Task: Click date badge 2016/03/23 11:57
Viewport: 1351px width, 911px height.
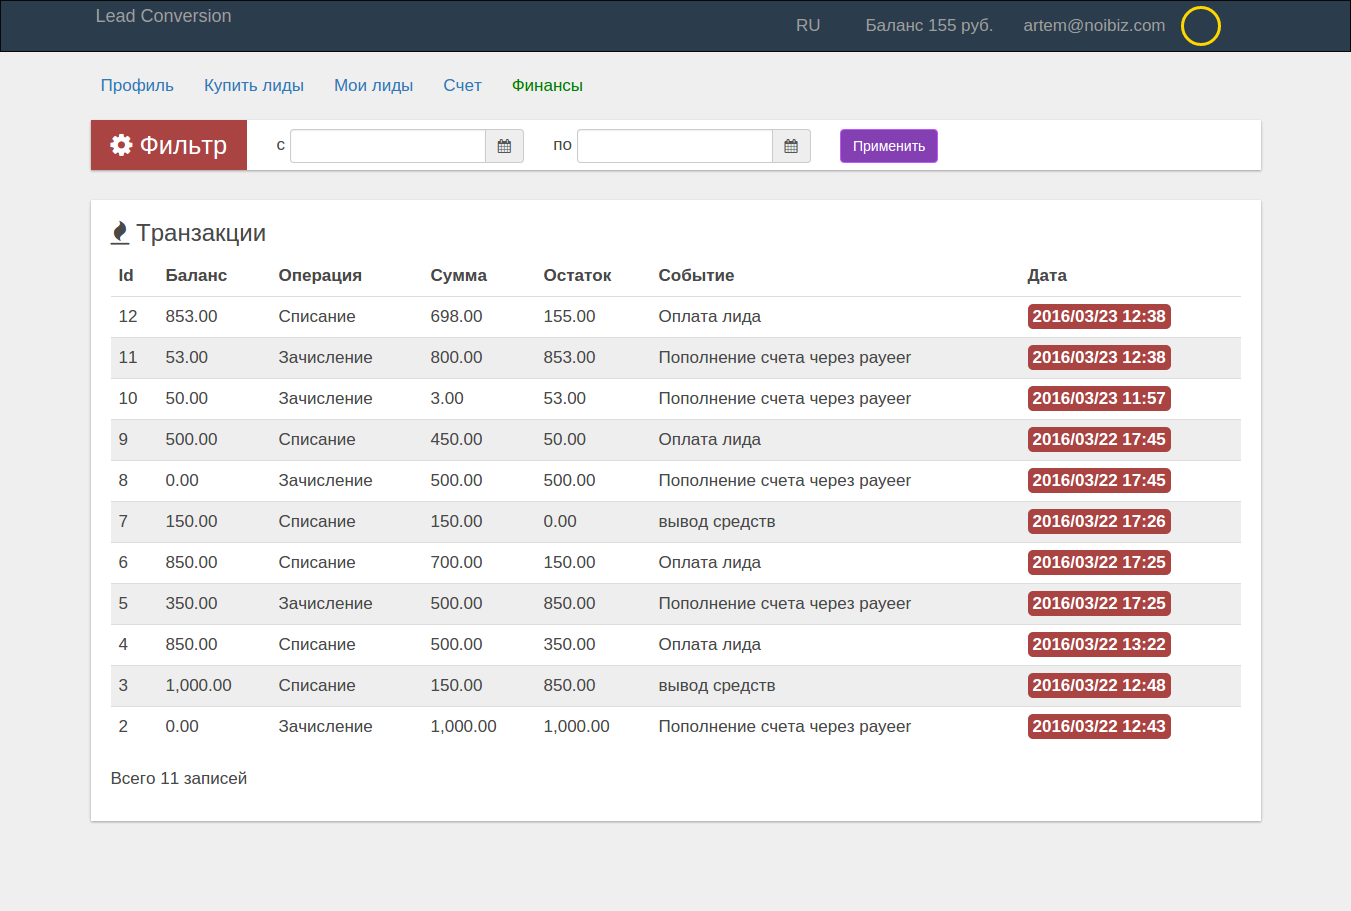Action: (x=1099, y=398)
